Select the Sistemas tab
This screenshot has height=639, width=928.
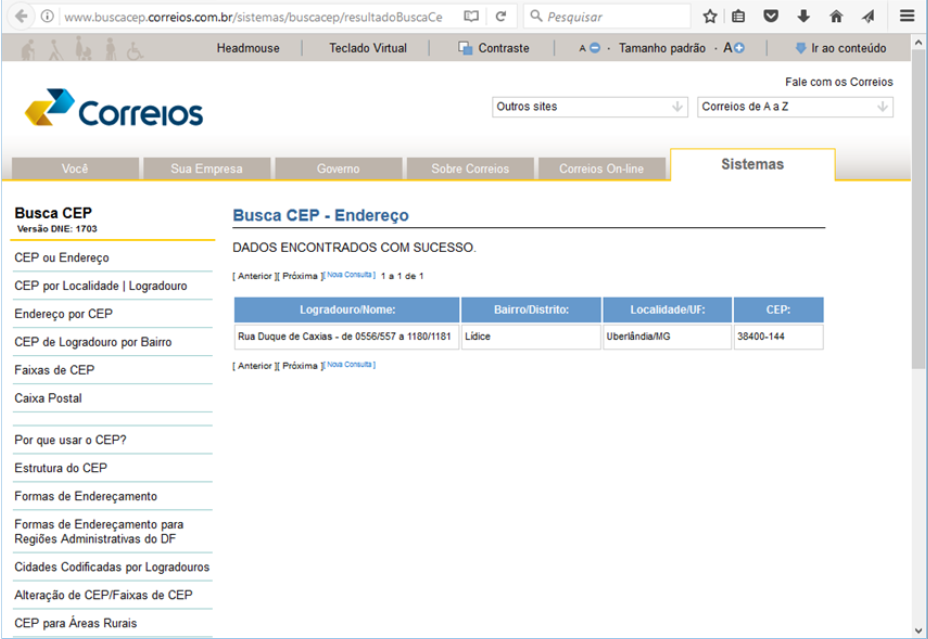[752, 164]
